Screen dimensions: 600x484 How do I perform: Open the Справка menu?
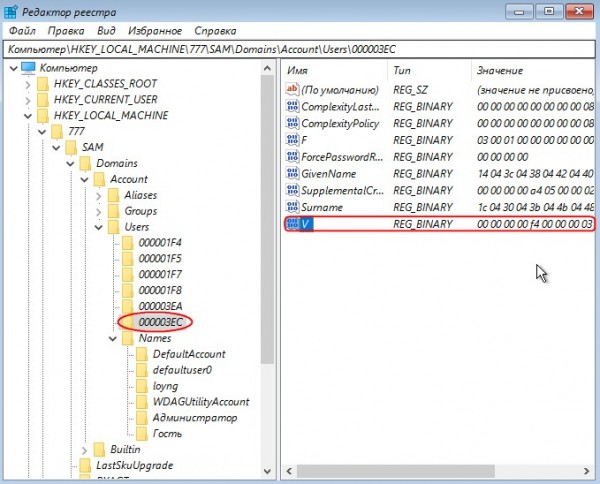click(215, 31)
